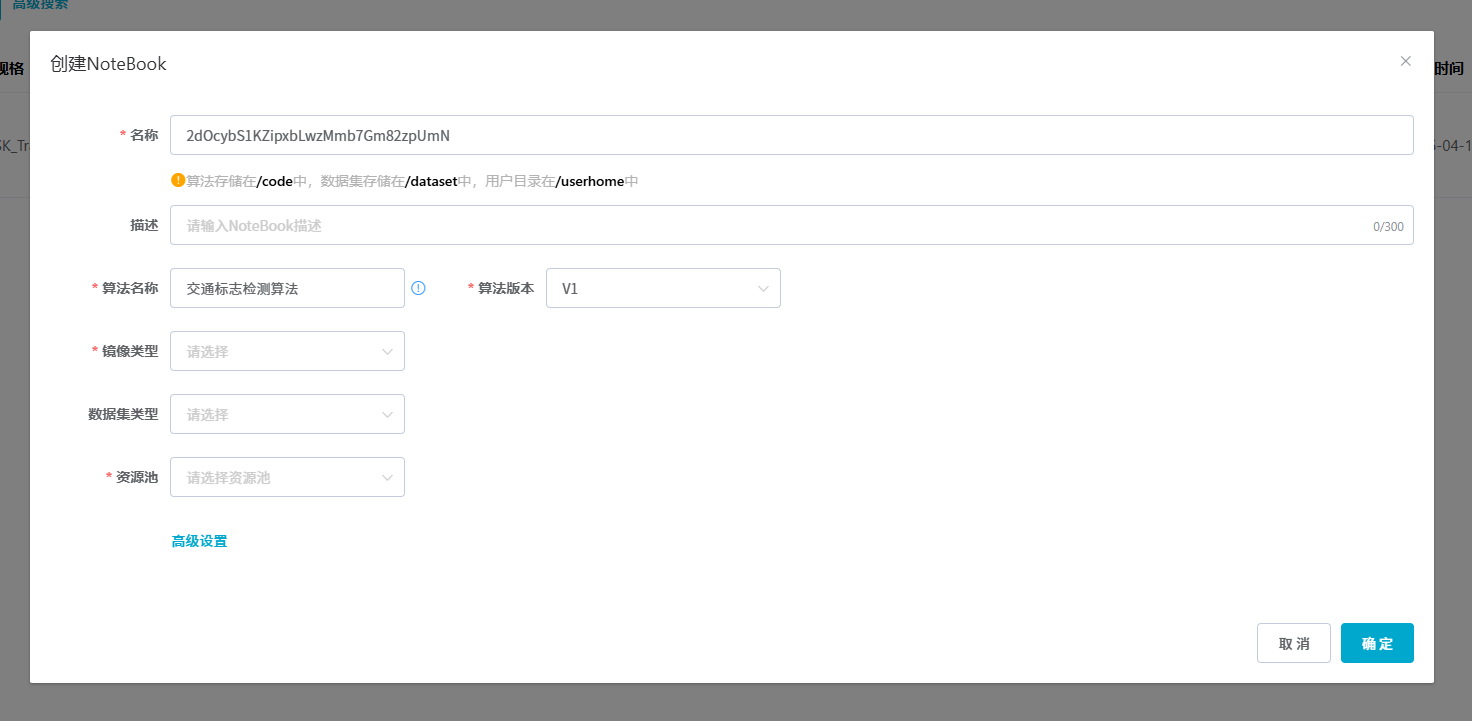
Task: Click the blue info icon beside 算法名称
Action: pyautogui.click(x=418, y=288)
